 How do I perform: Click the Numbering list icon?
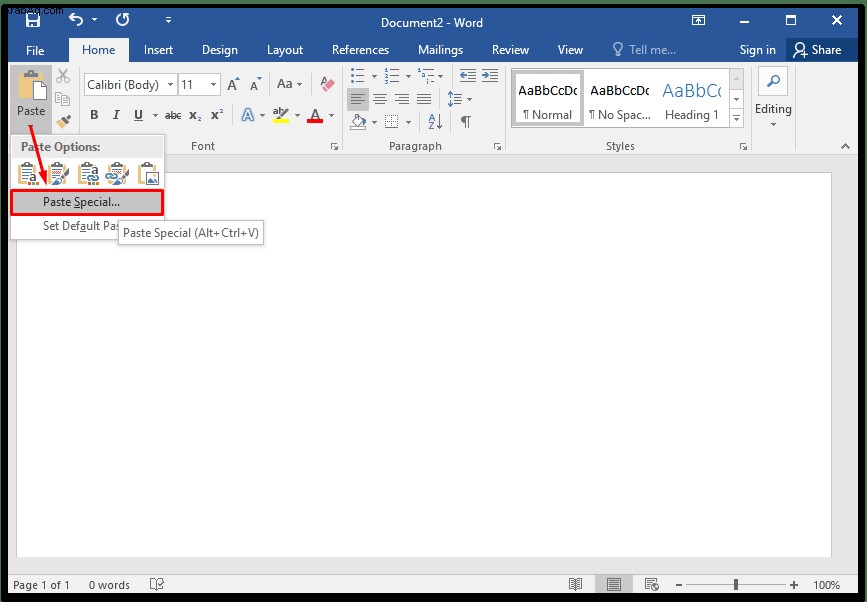coord(391,76)
